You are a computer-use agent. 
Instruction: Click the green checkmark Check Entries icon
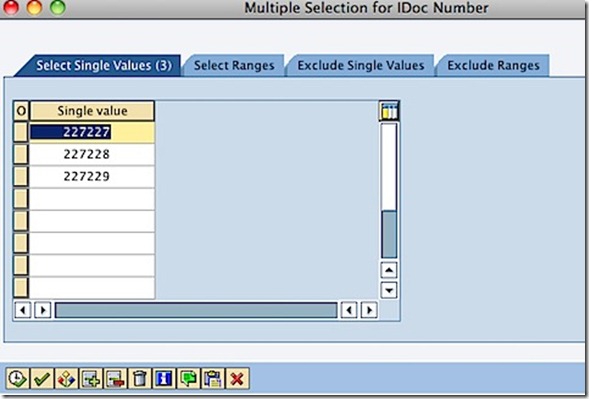(42, 378)
